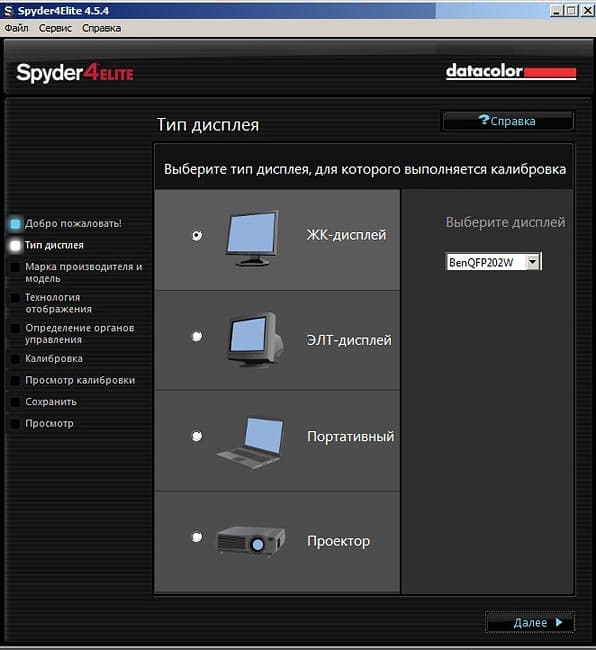Pick the Проектор radio option
Image resolution: width=596 pixels, height=650 pixels.
pyautogui.click(x=197, y=537)
